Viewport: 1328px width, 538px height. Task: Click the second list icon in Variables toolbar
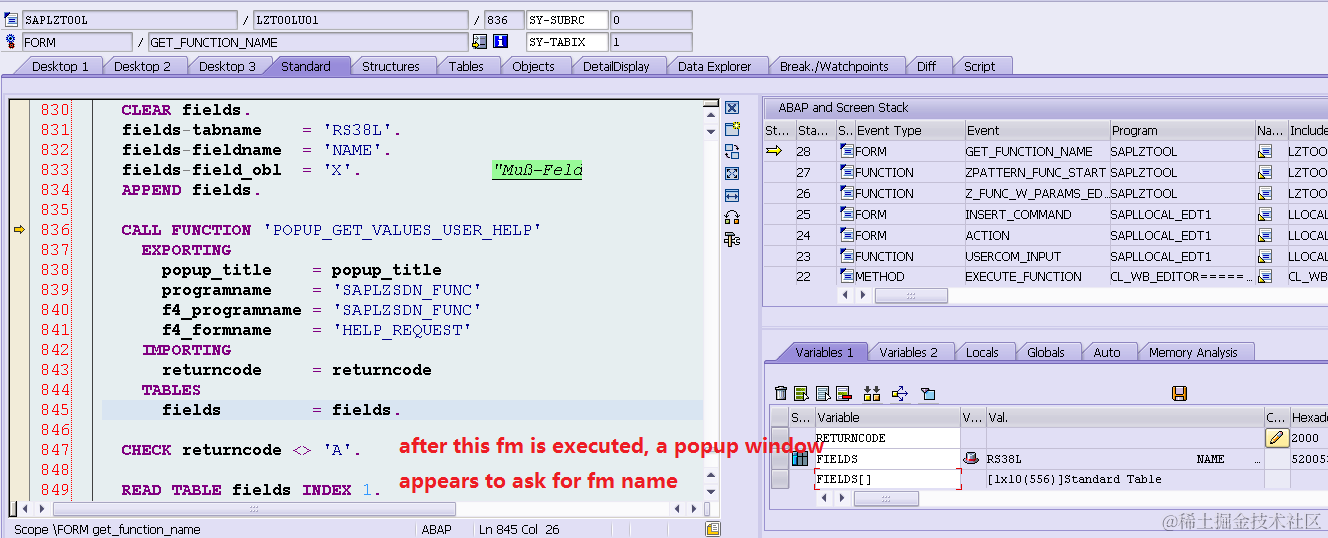tap(801, 394)
